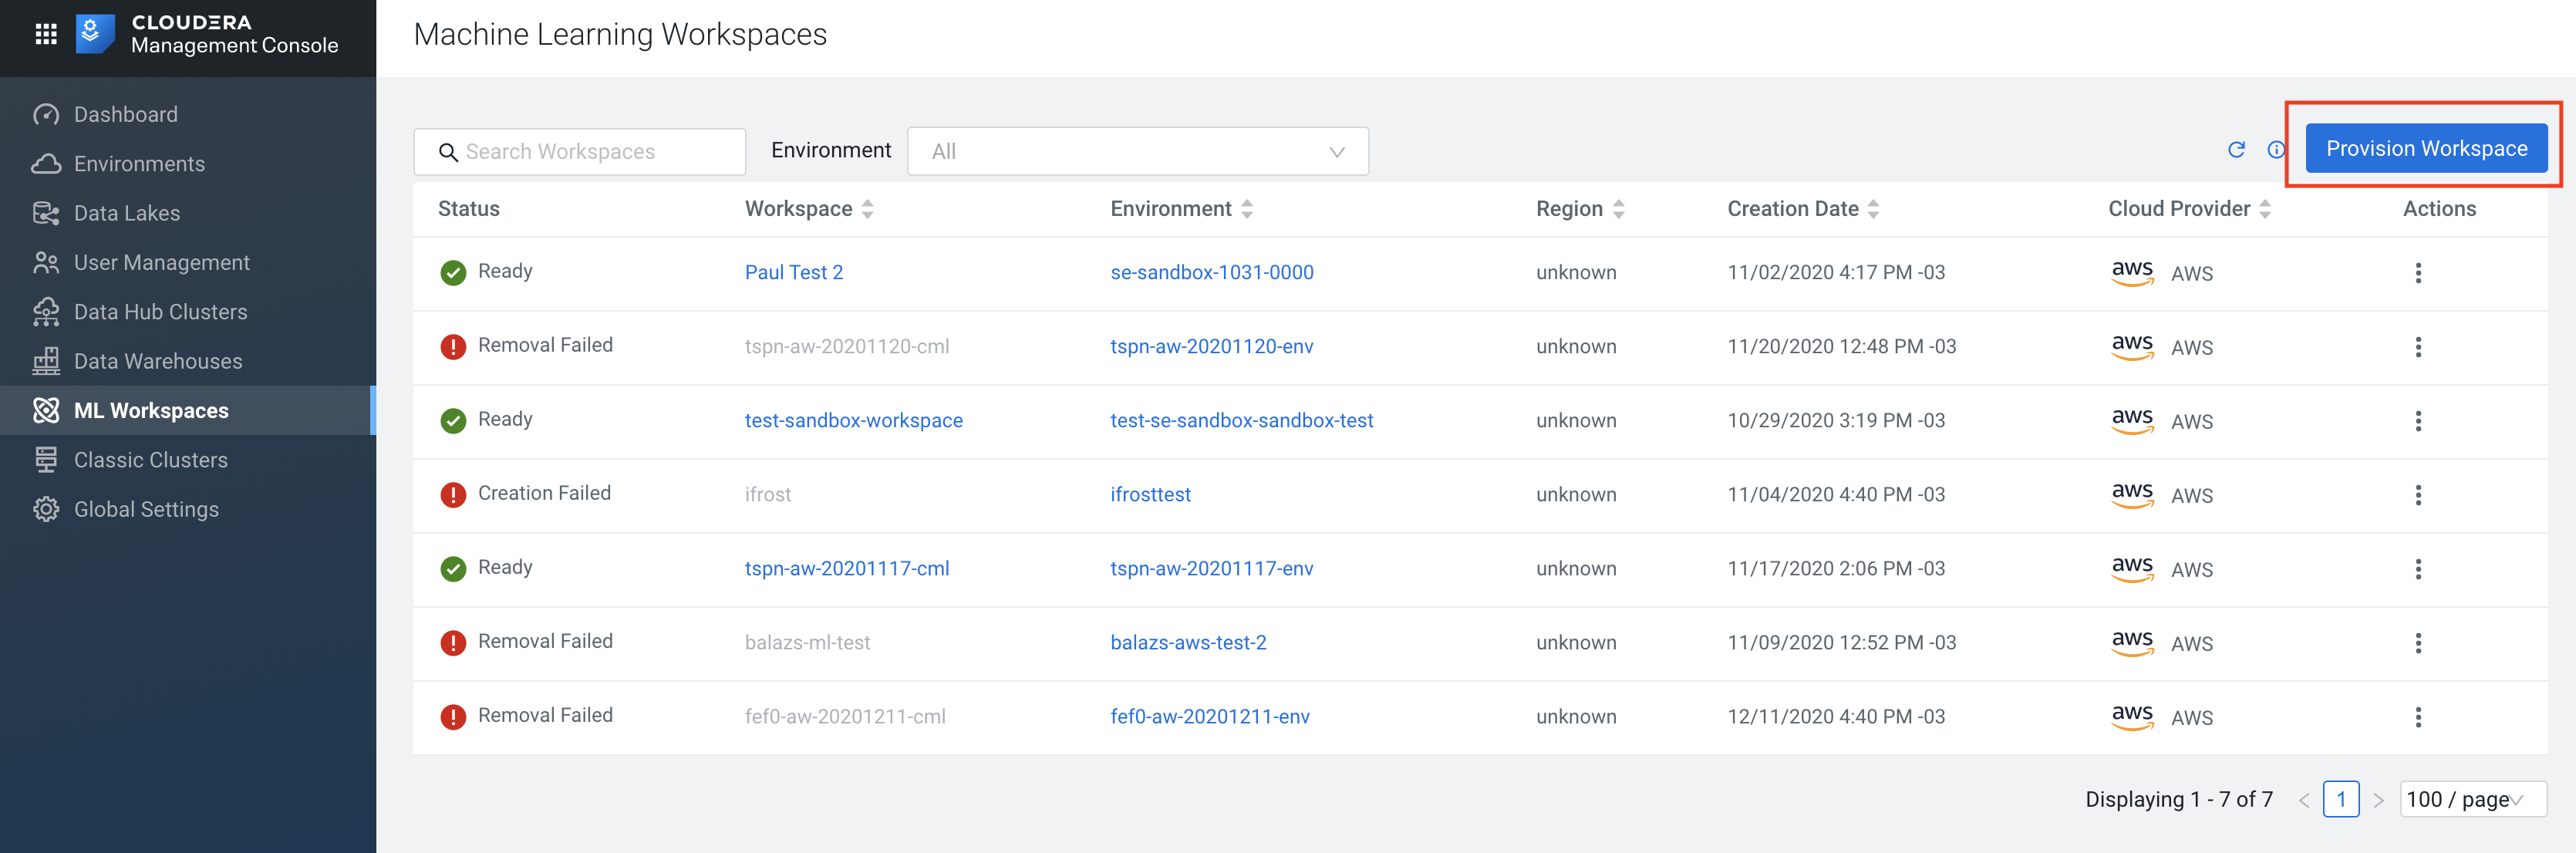This screenshot has height=853, width=2576.
Task: Open actions menu for ifrost workspace row
Action: (x=2418, y=495)
